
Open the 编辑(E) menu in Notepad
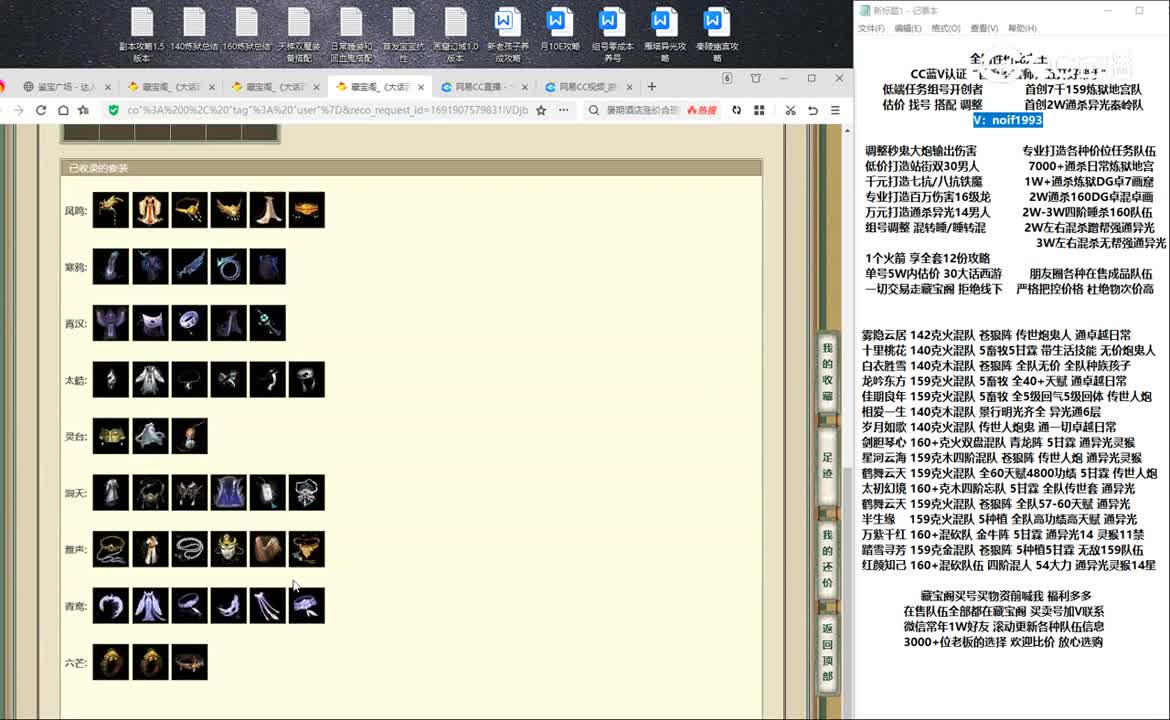pyautogui.click(x=907, y=28)
